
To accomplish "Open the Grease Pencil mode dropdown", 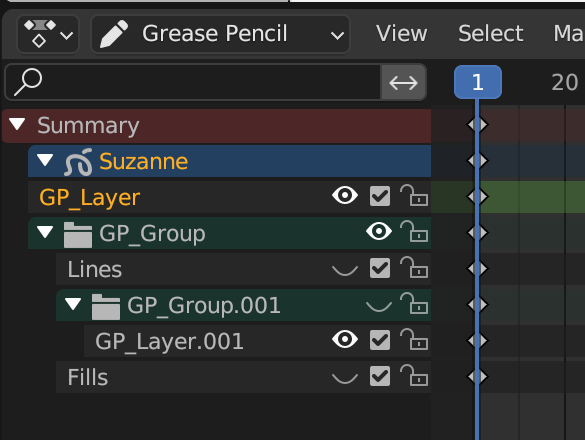I will click(x=220, y=34).
